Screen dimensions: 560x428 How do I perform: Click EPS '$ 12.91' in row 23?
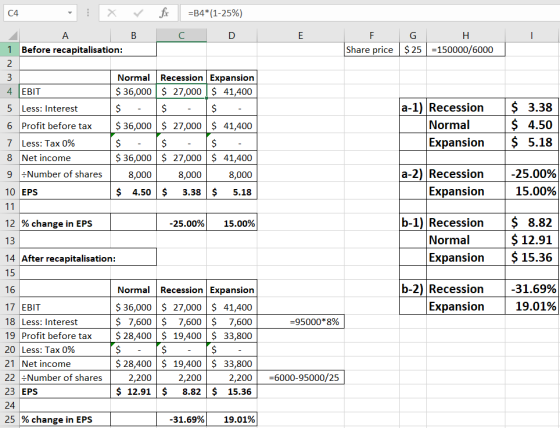click(x=134, y=392)
